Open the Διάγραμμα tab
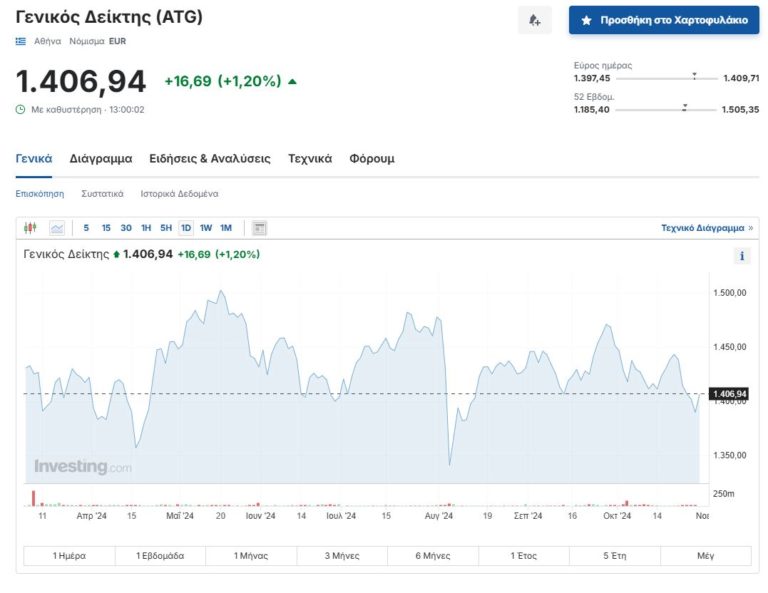This screenshot has width=768, height=593. [100, 158]
